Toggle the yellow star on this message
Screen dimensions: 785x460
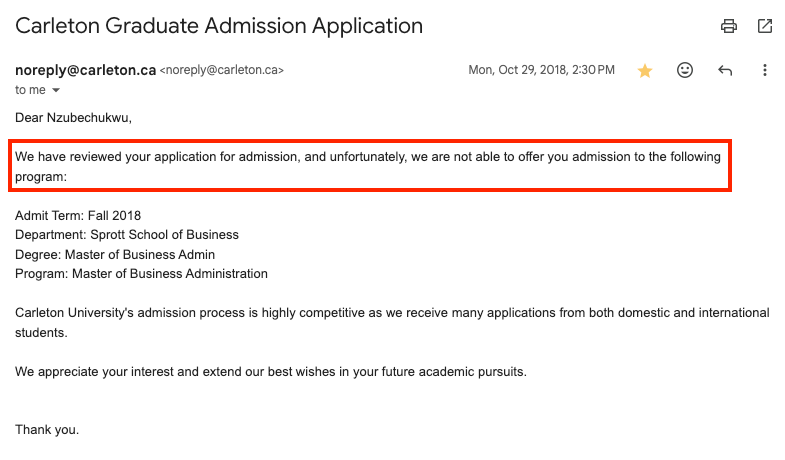pyautogui.click(x=645, y=71)
